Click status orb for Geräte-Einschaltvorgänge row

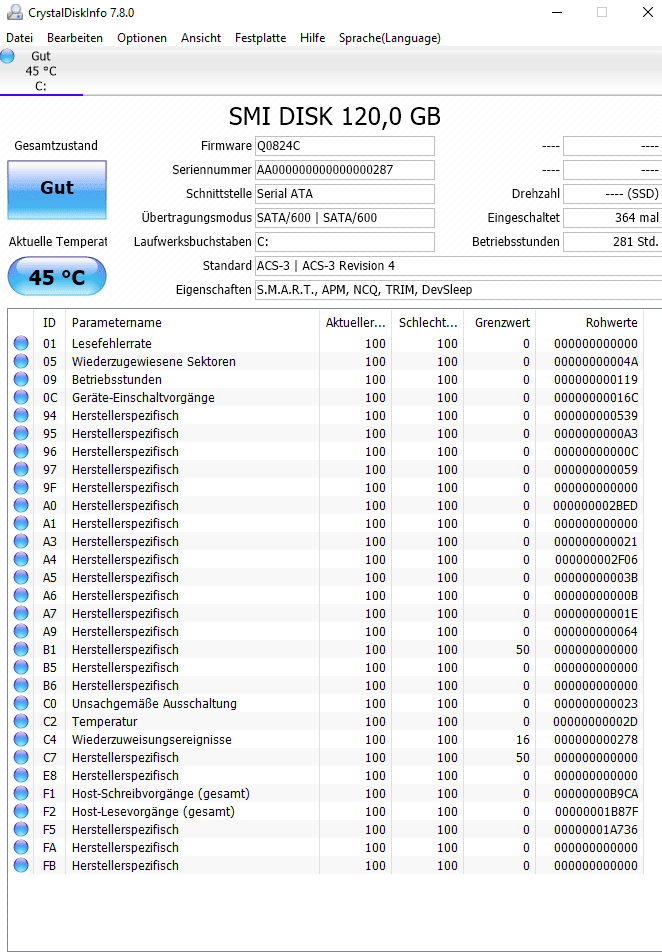[x=21, y=397]
